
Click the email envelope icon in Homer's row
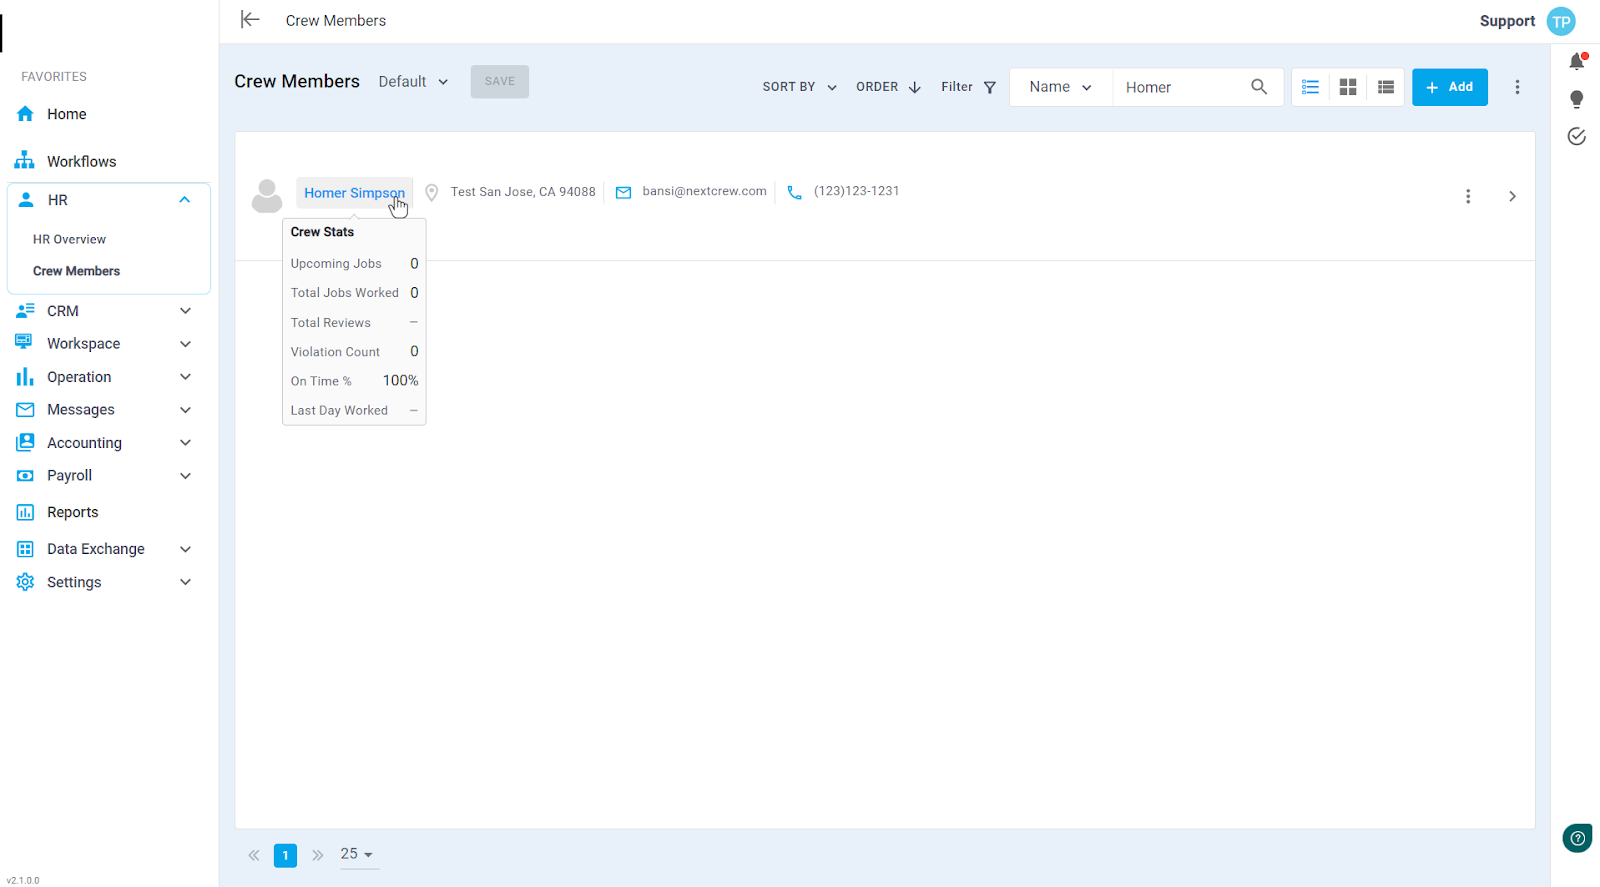tap(623, 192)
